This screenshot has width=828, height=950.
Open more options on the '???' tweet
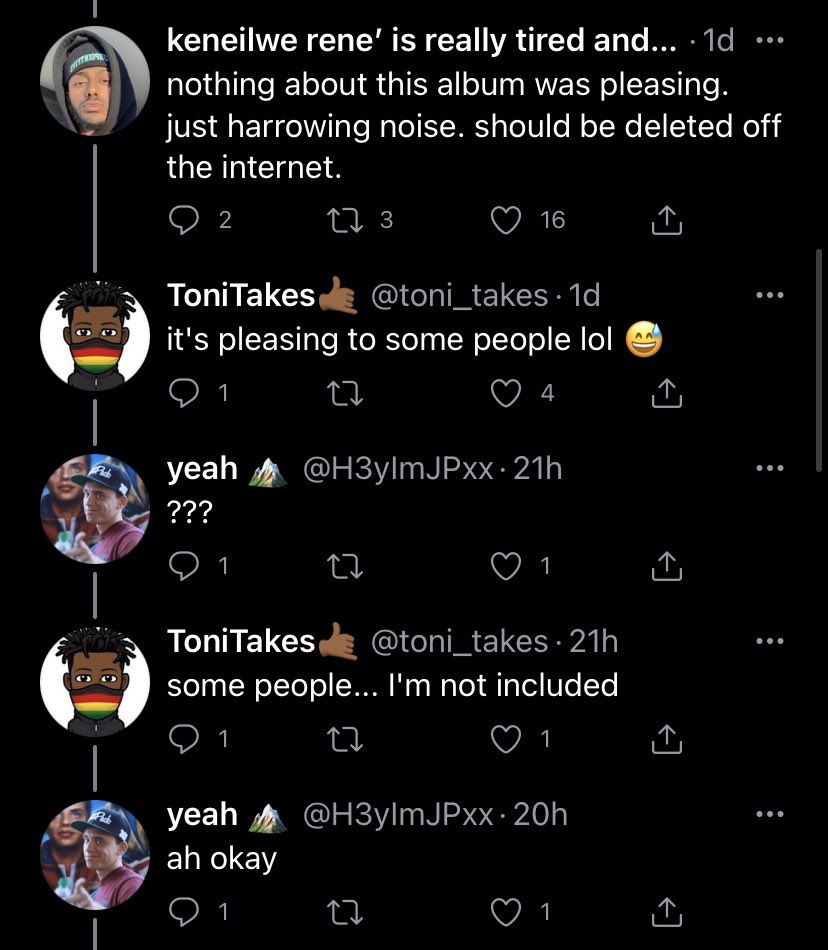coord(767,468)
